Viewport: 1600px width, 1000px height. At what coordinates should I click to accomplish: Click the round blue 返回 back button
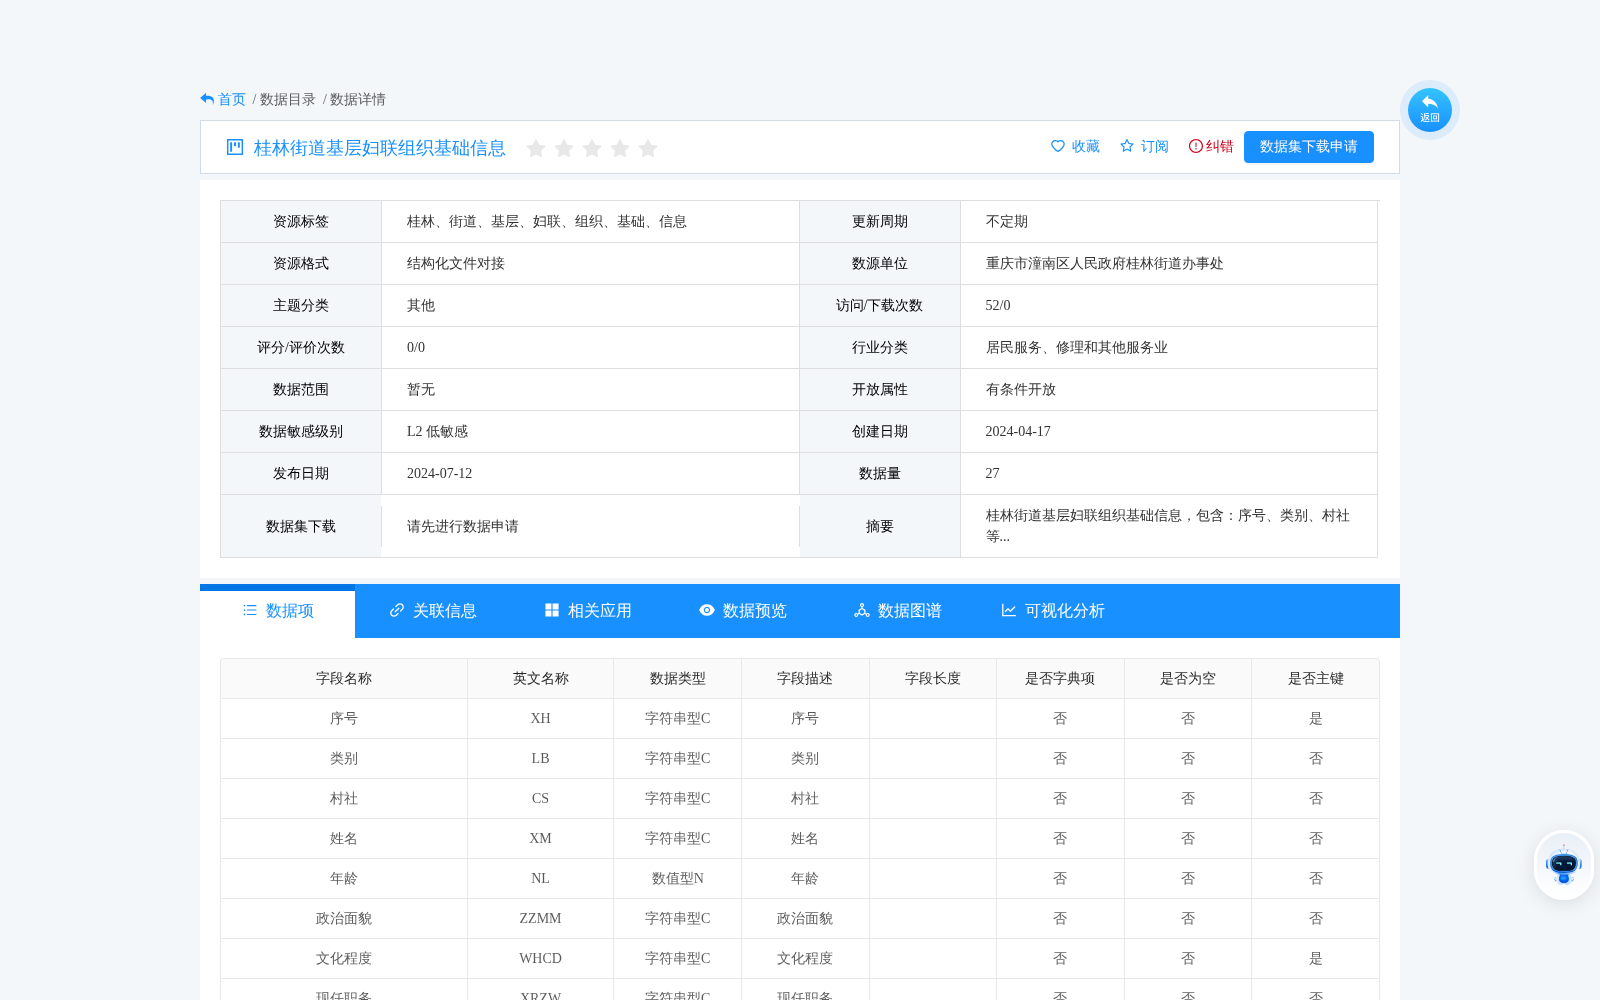(x=1429, y=109)
